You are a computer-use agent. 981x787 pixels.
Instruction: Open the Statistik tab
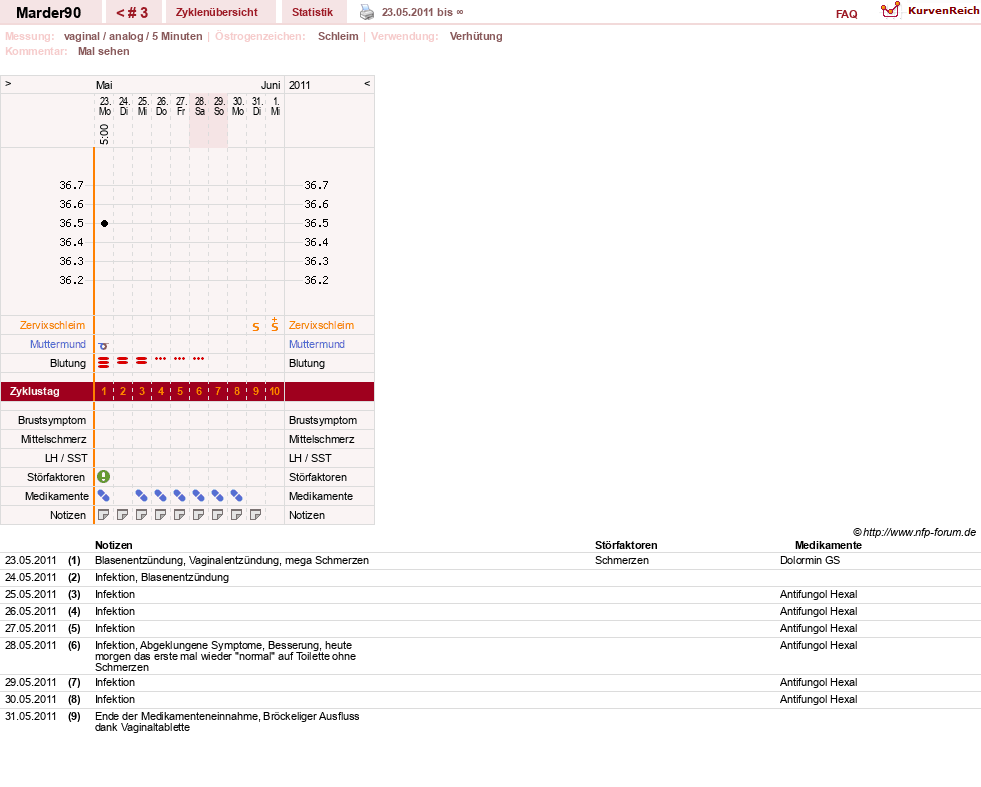pos(312,13)
